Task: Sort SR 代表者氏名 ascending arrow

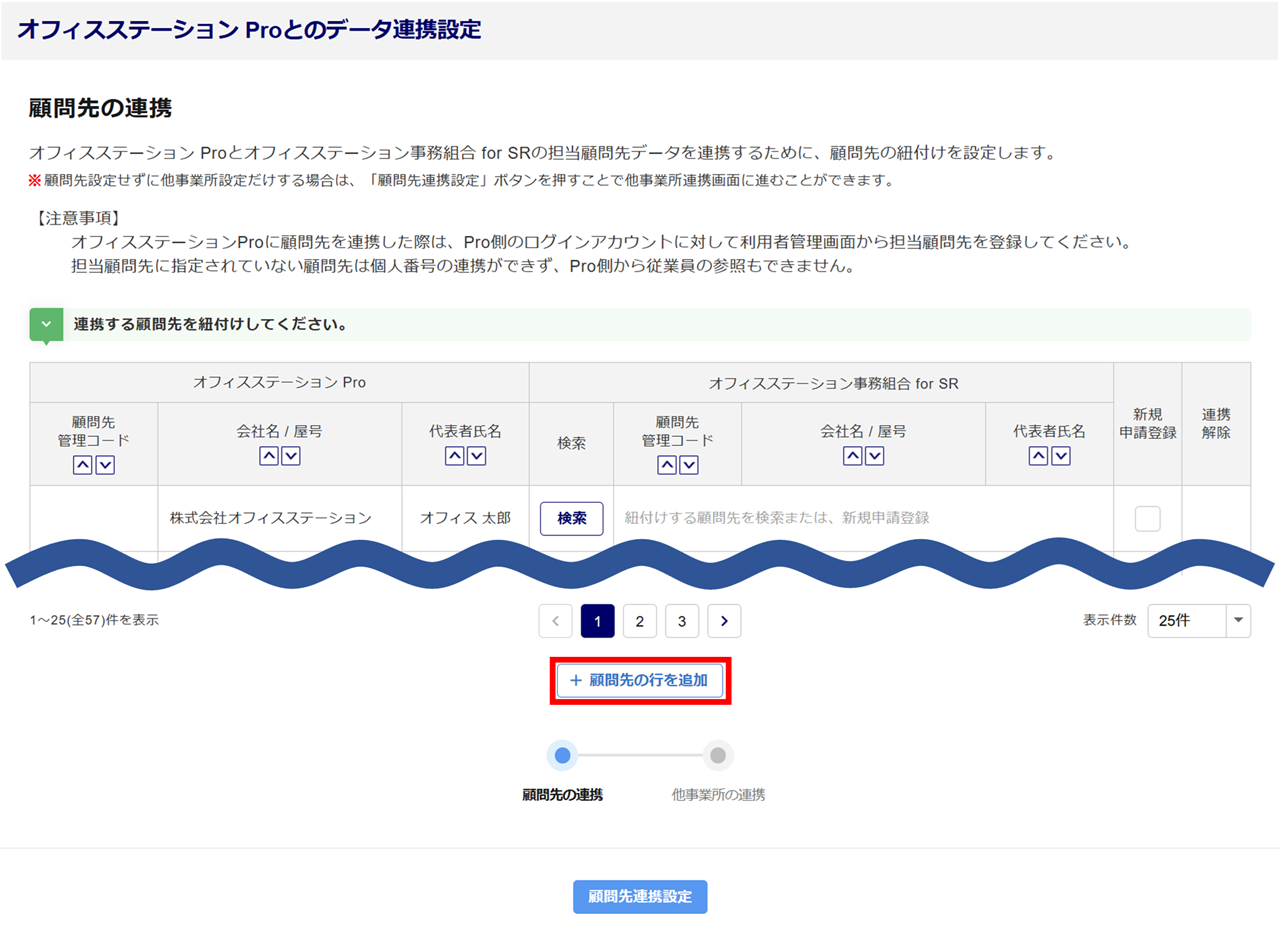Action: click(1038, 456)
